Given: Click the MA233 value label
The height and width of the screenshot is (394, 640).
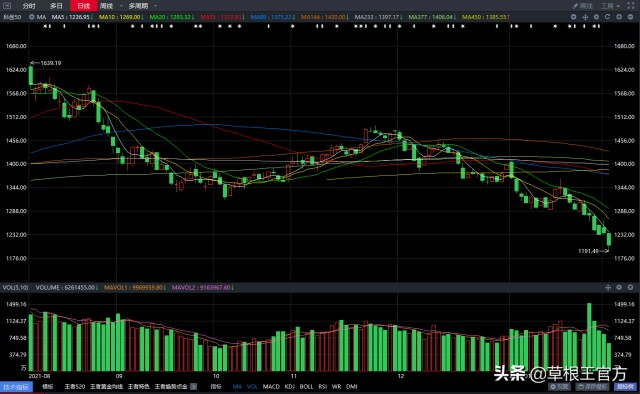Looking at the screenshot, I should pyautogui.click(x=378, y=17).
